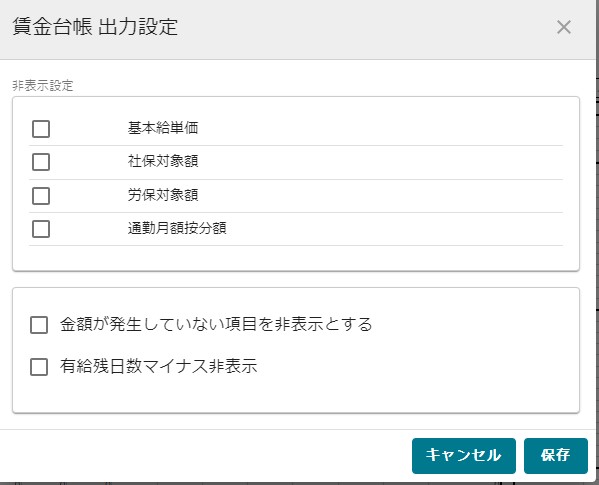Click the 社保対象額 label text
The width and height of the screenshot is (599, 485).
(163, 161)
